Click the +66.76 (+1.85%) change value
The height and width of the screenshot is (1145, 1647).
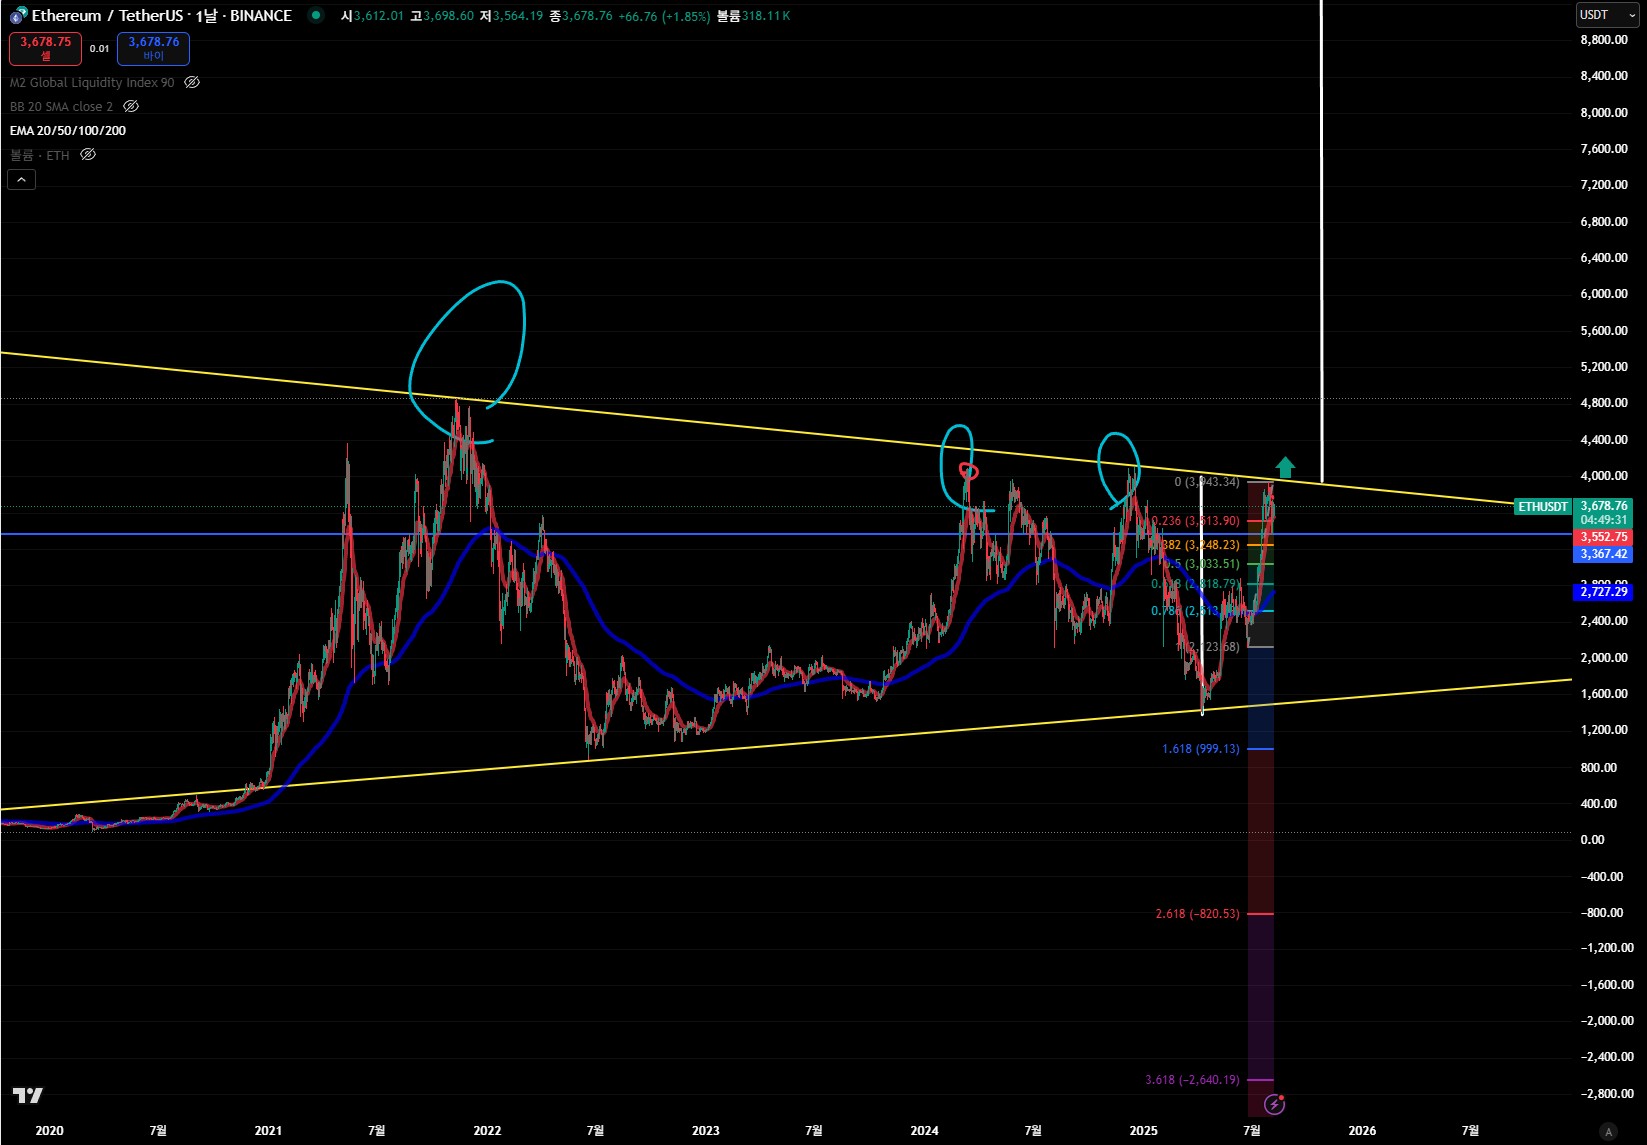click(x=663, y=16)
